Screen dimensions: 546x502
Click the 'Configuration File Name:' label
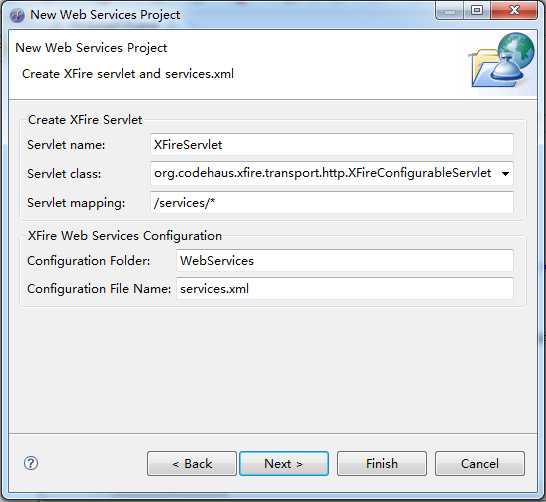(99, 289)
